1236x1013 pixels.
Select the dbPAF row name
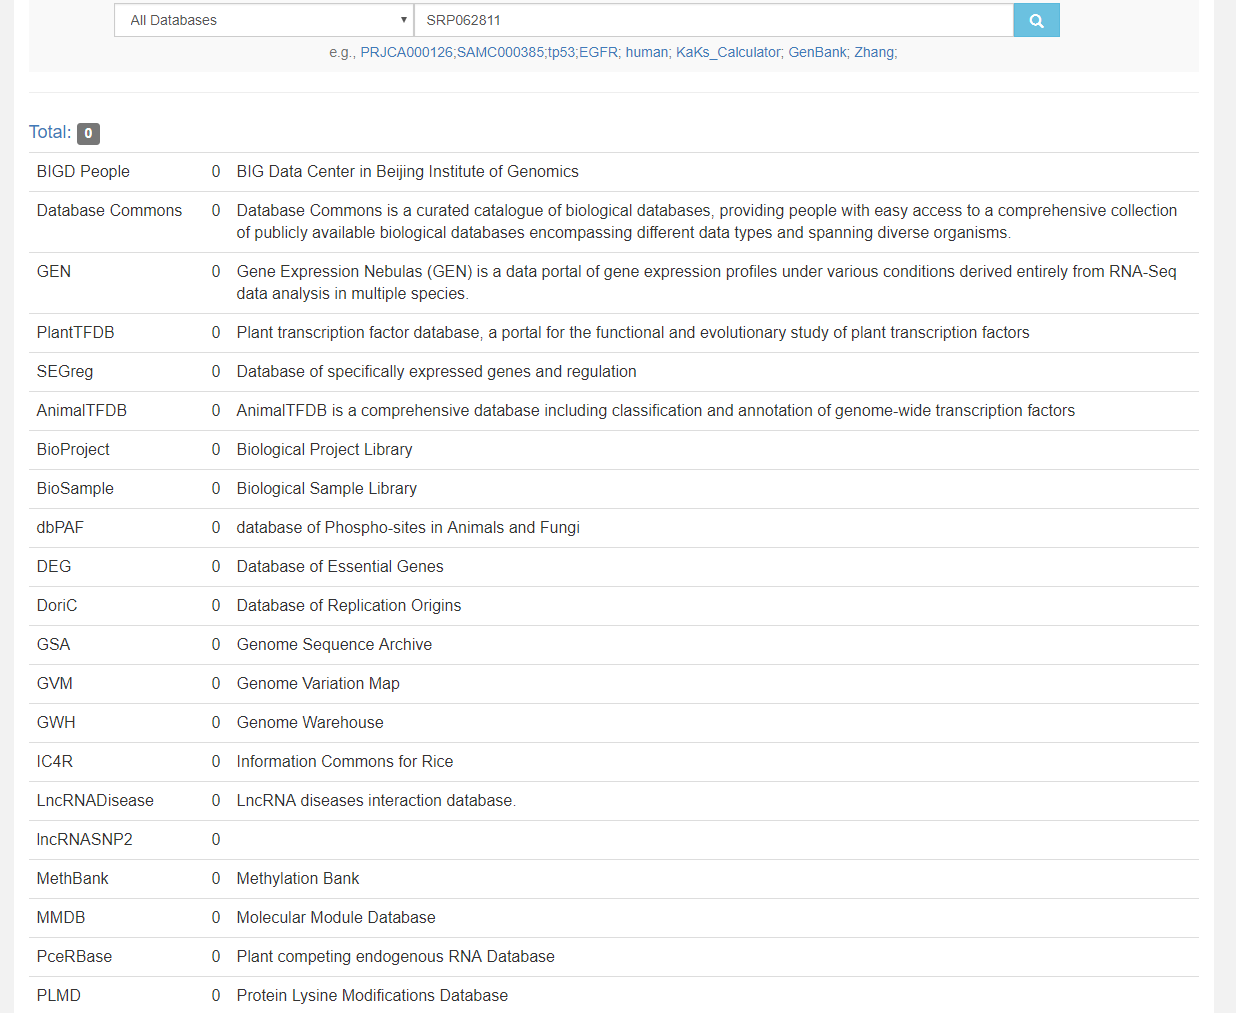60,528
